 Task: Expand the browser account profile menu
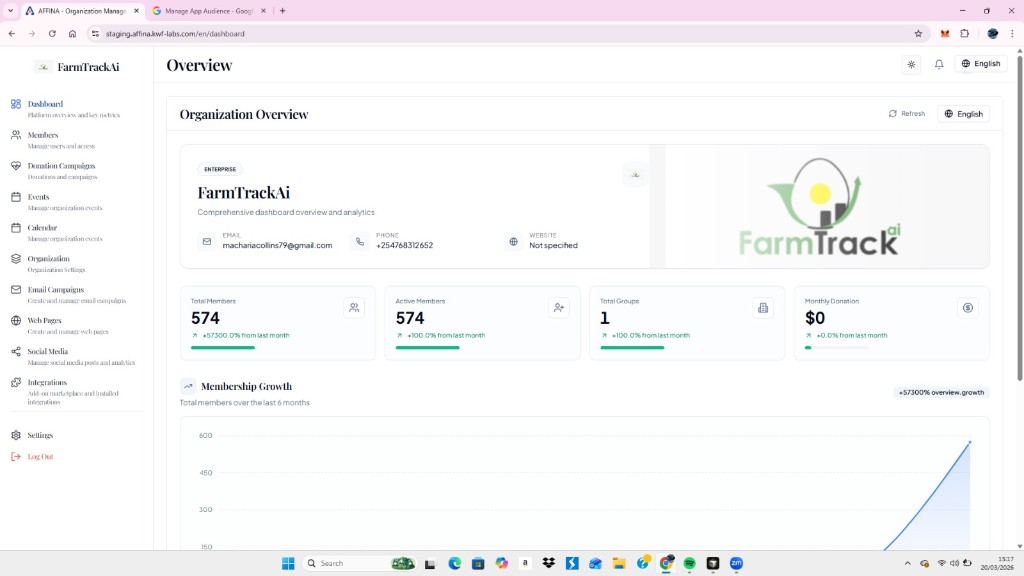pos(993,33)
